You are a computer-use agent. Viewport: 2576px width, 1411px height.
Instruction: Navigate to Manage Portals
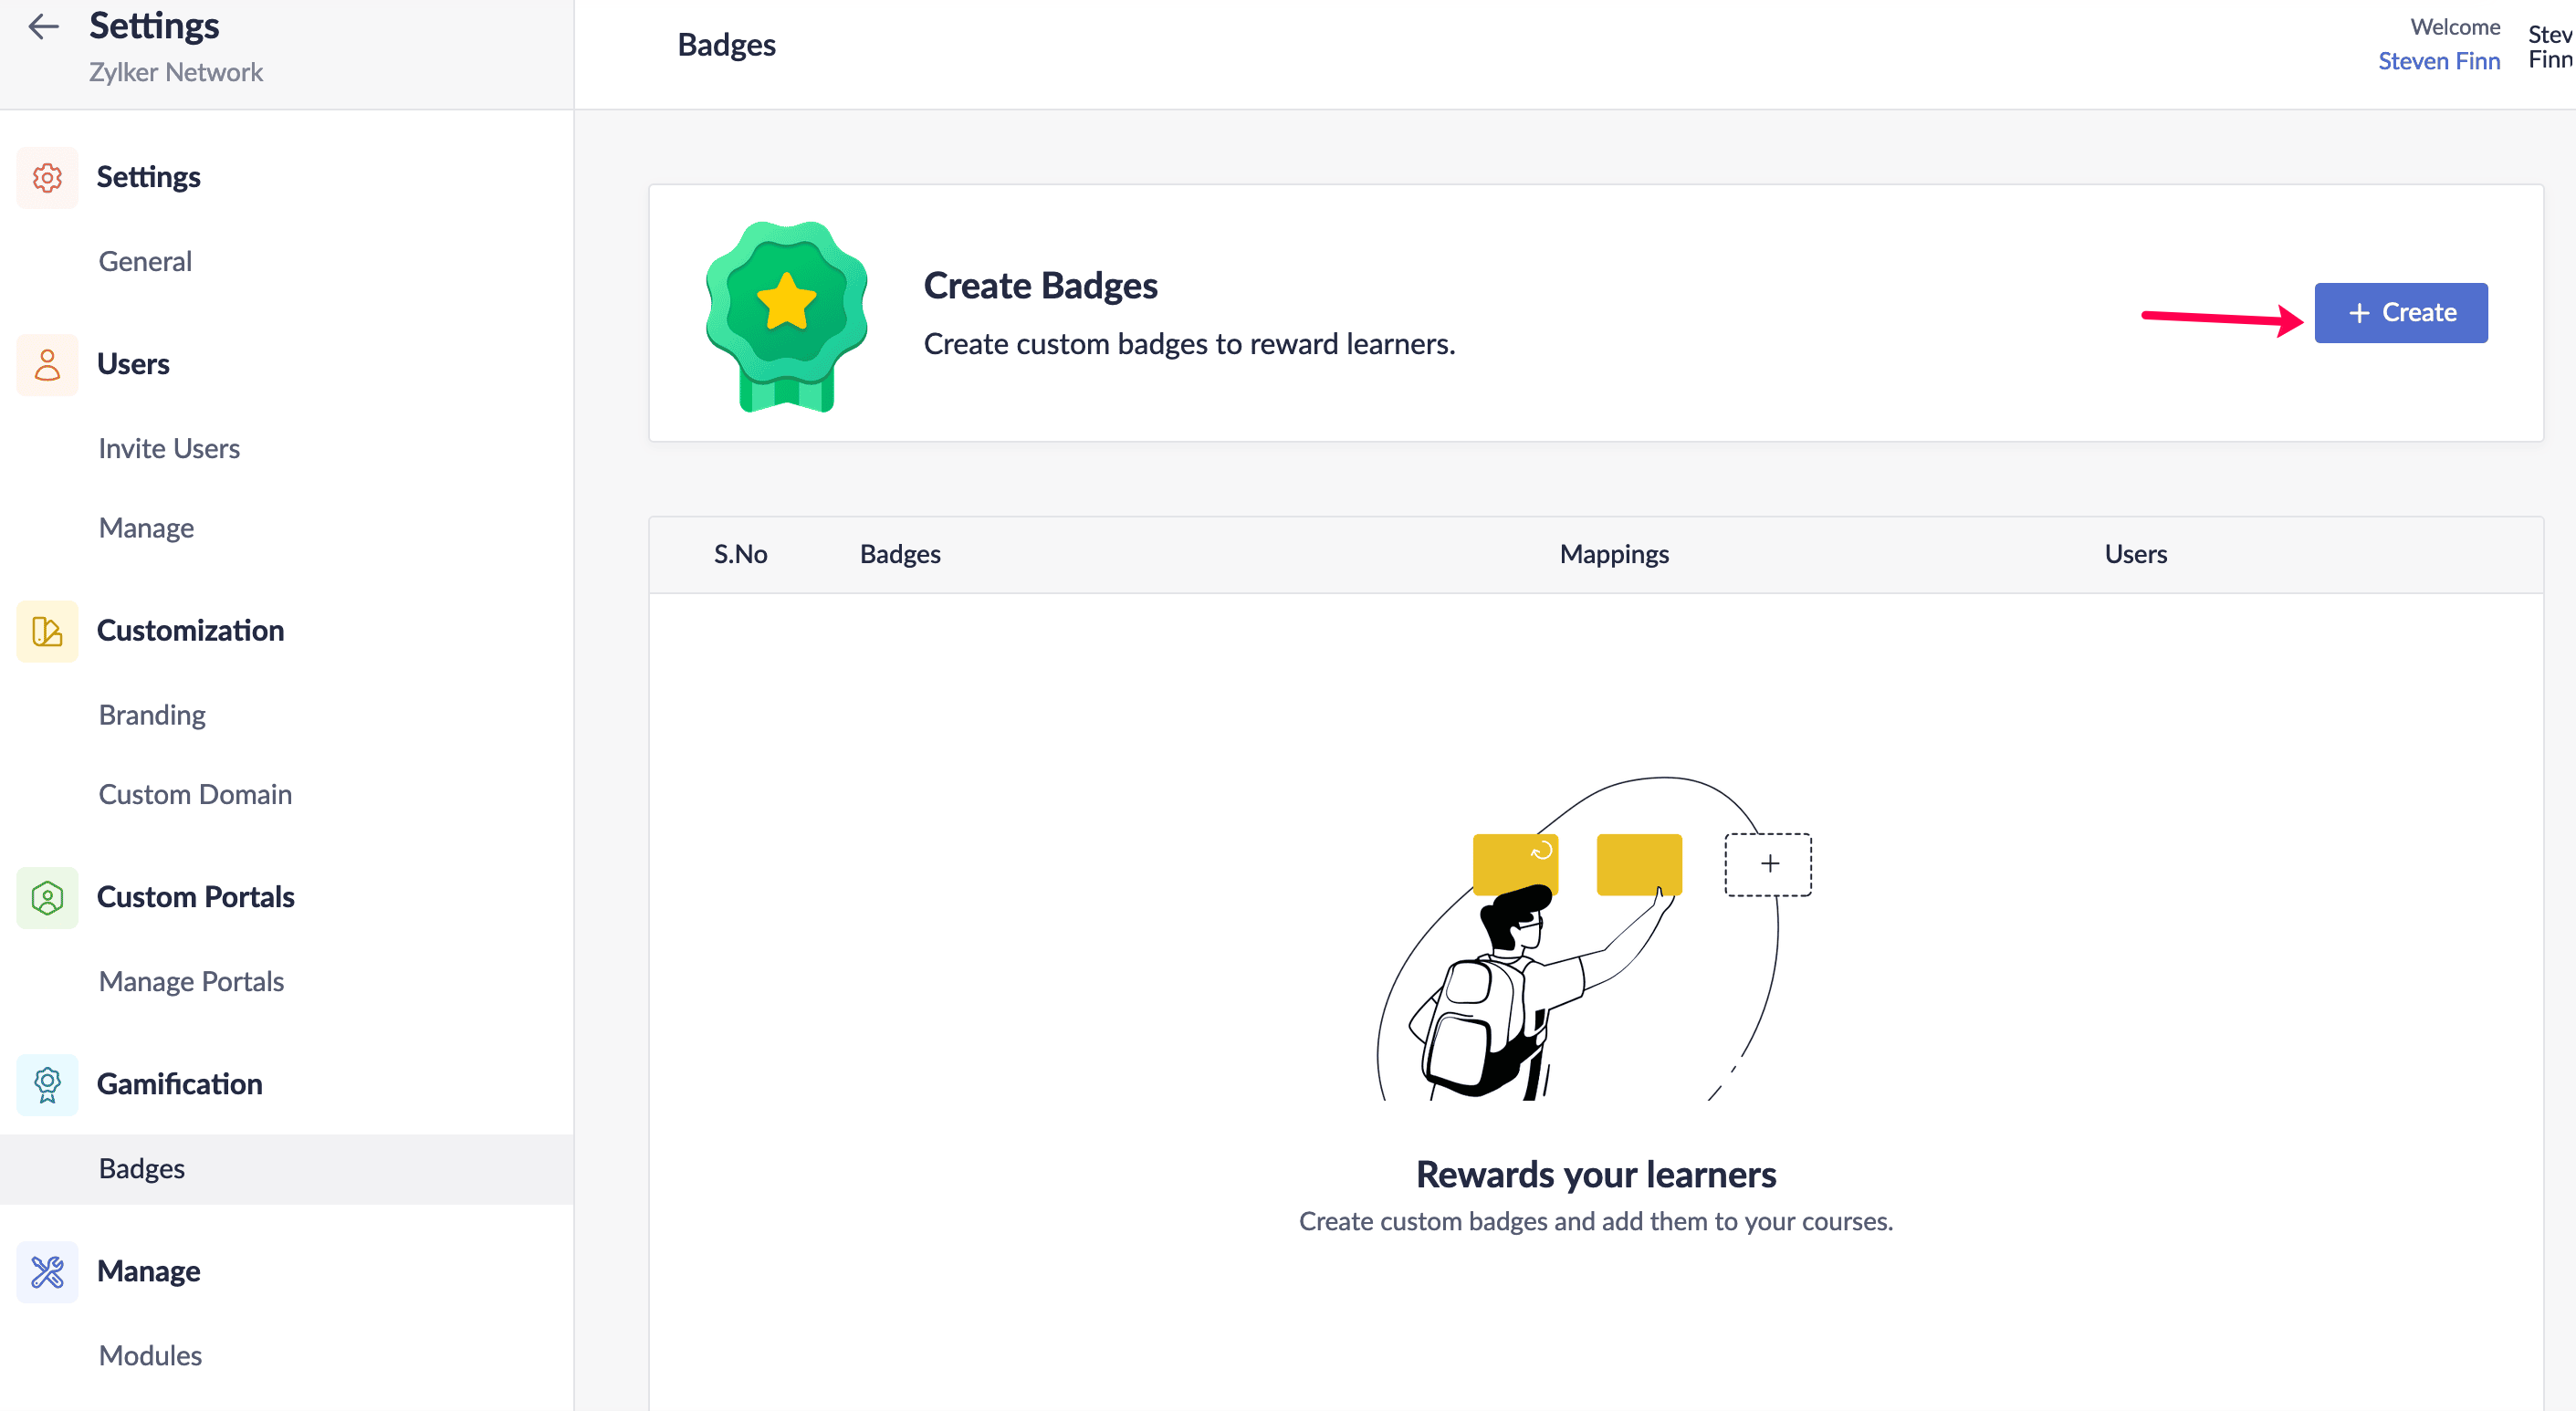(191, 981)
